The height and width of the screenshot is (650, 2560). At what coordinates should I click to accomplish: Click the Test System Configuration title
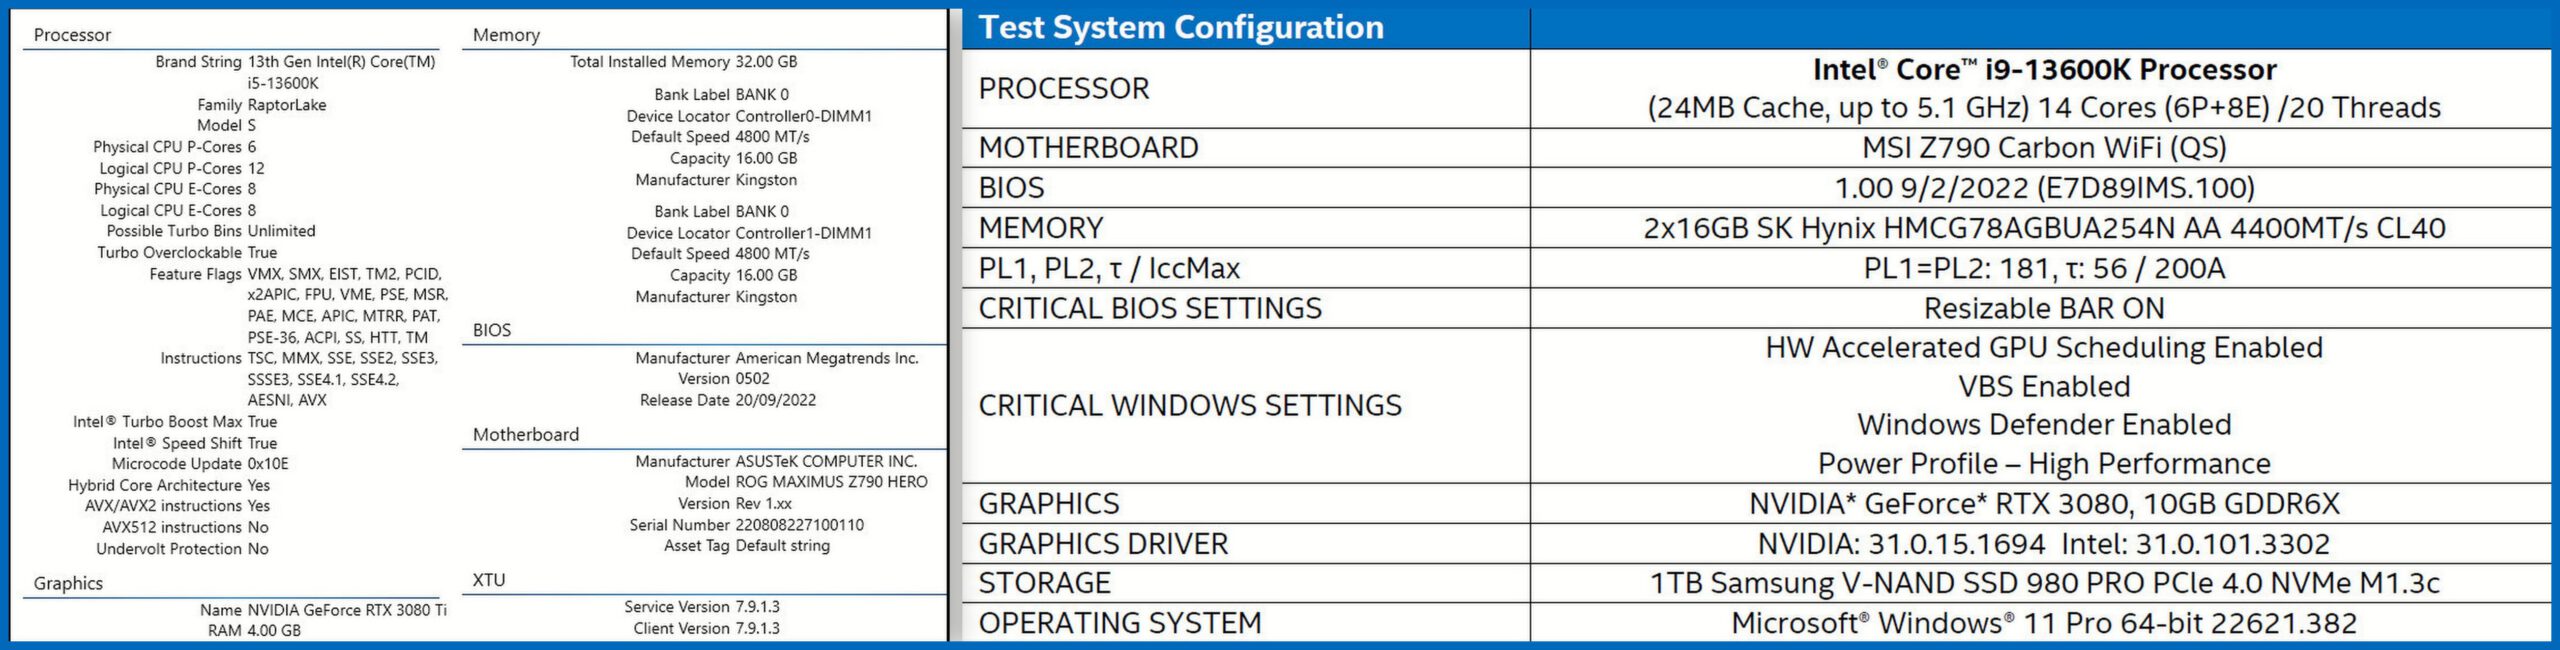[x=1181, y=27]
